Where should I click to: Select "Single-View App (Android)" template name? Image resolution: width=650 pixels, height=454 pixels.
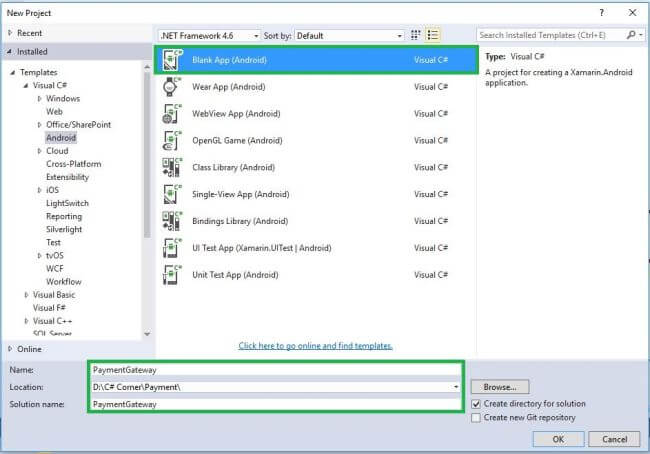pyautogui.click(x=240, y=194)
